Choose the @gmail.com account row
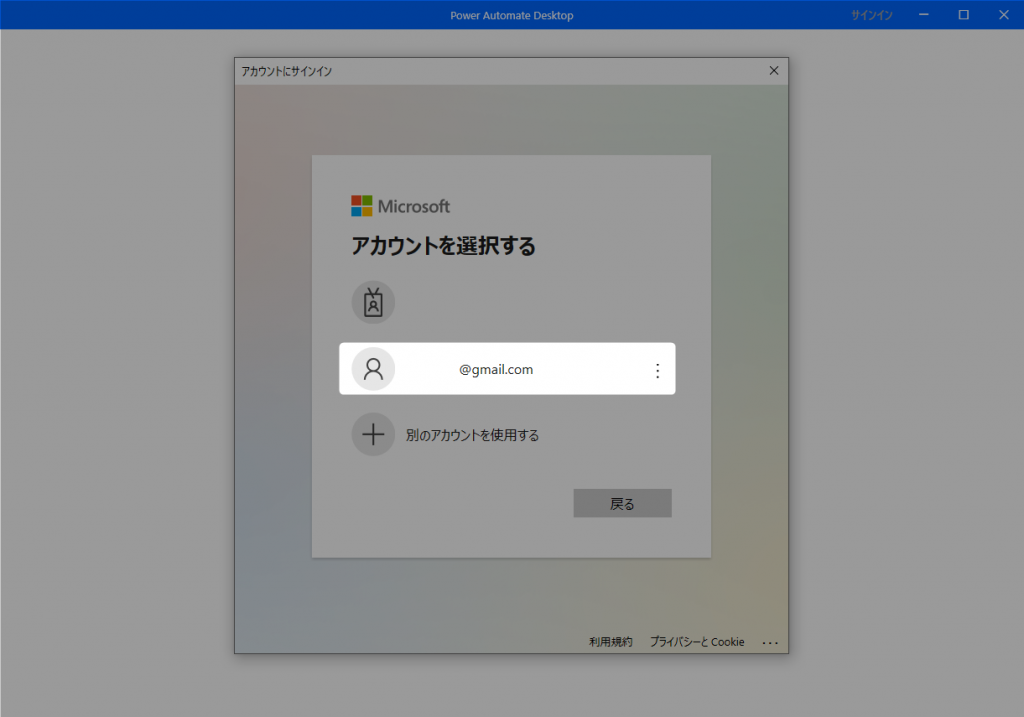 click(507, 368)
